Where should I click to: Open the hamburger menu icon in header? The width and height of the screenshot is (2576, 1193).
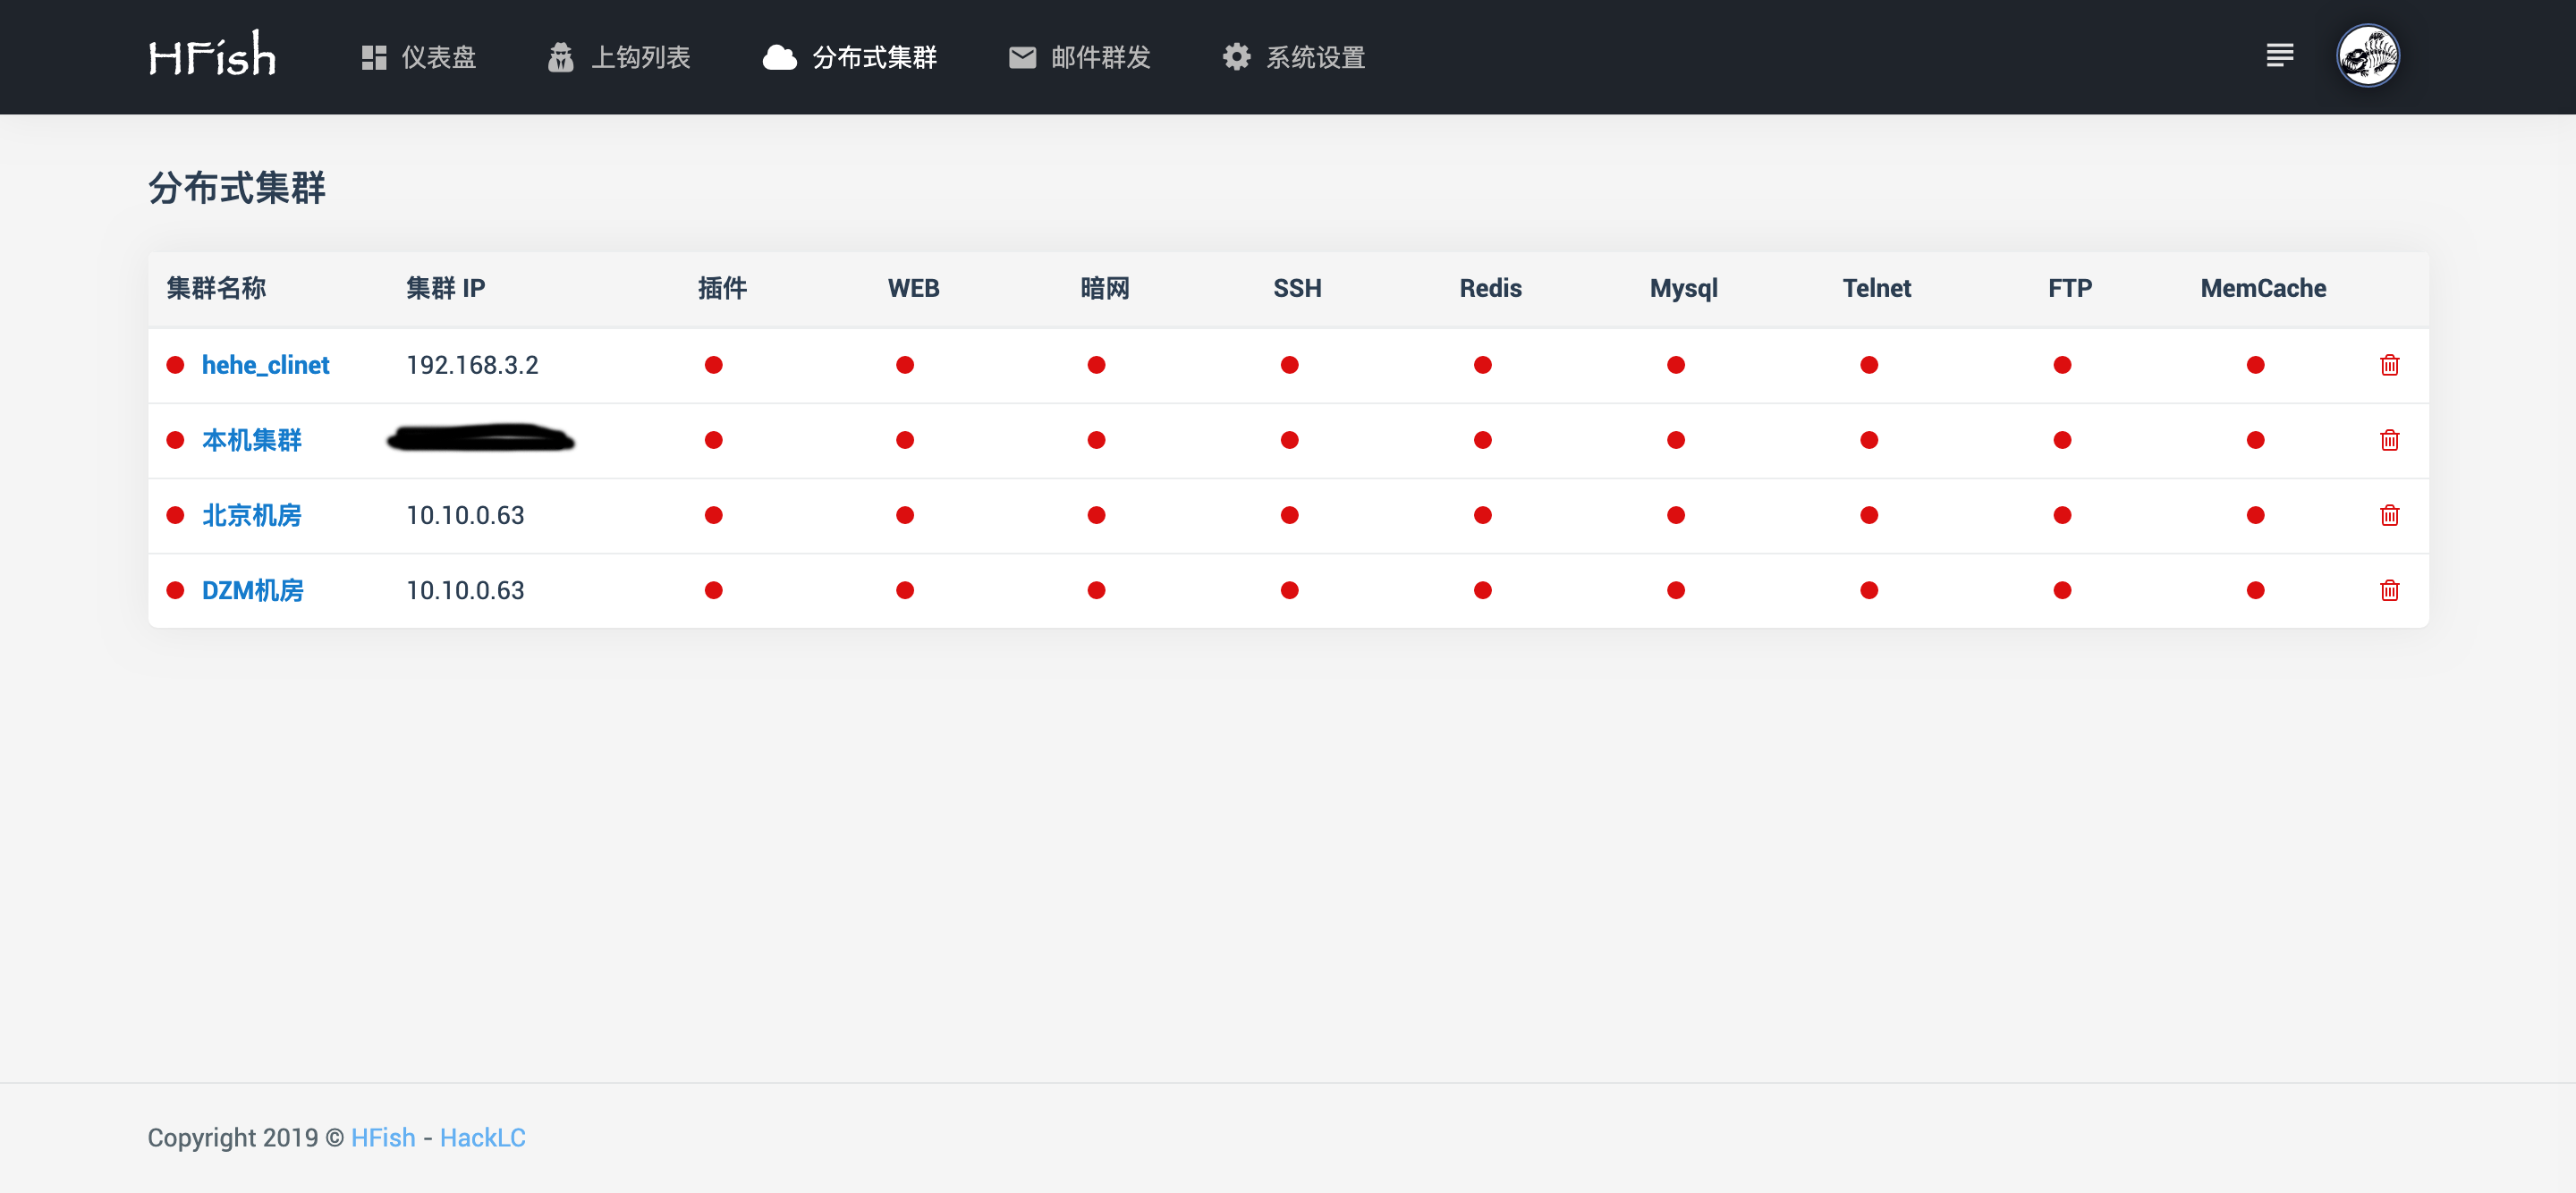point(2279,56)
